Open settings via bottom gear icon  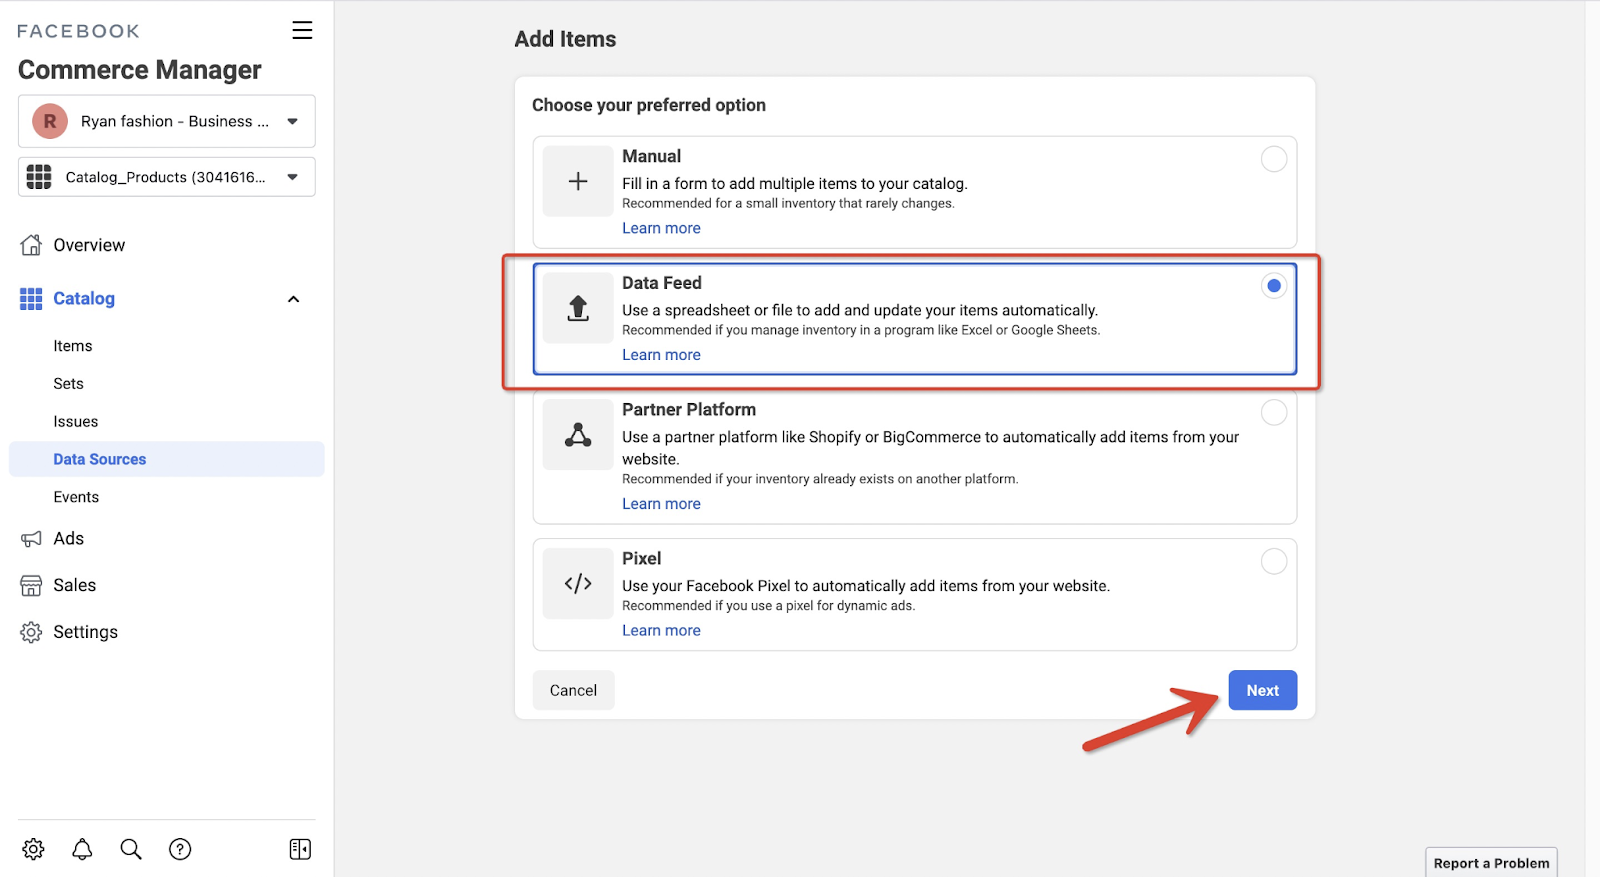coord(33,849)
